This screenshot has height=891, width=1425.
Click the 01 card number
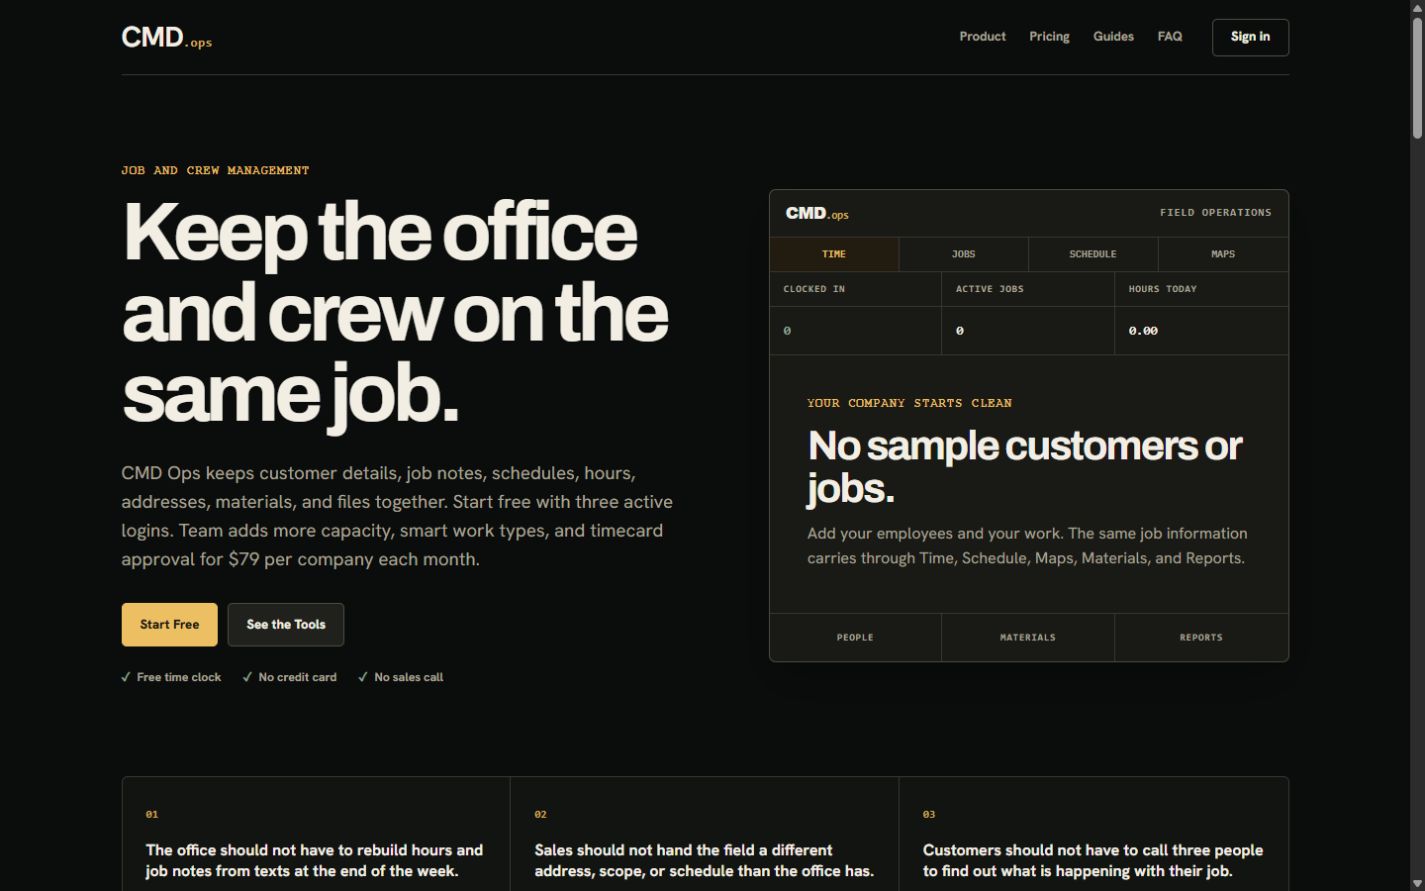coord(152,814)
